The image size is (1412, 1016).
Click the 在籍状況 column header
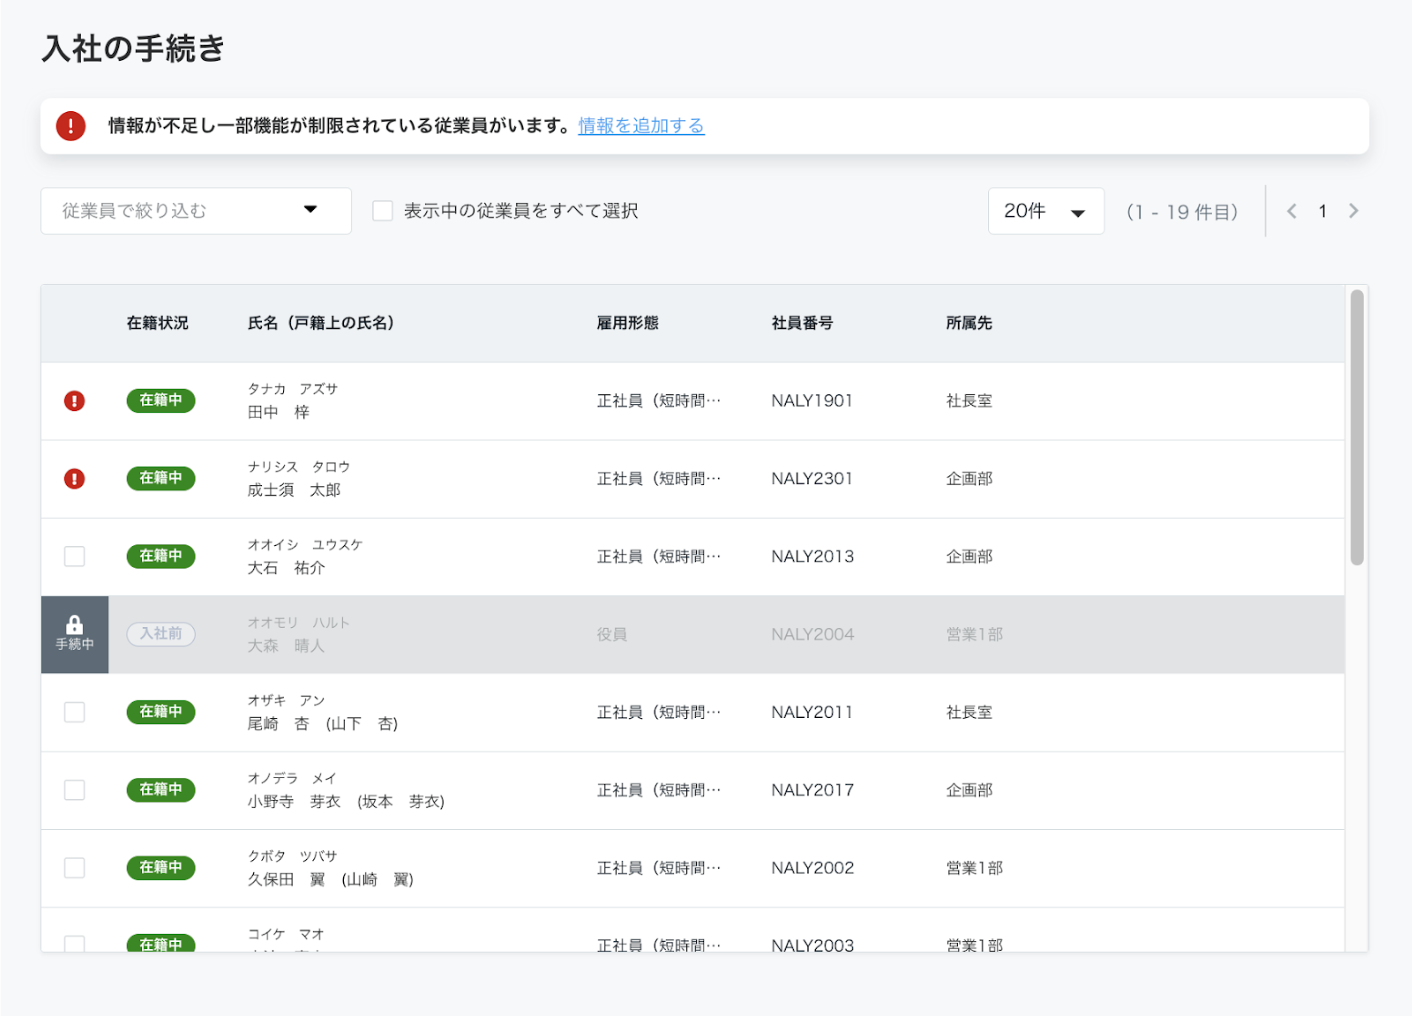coord(158,323)
